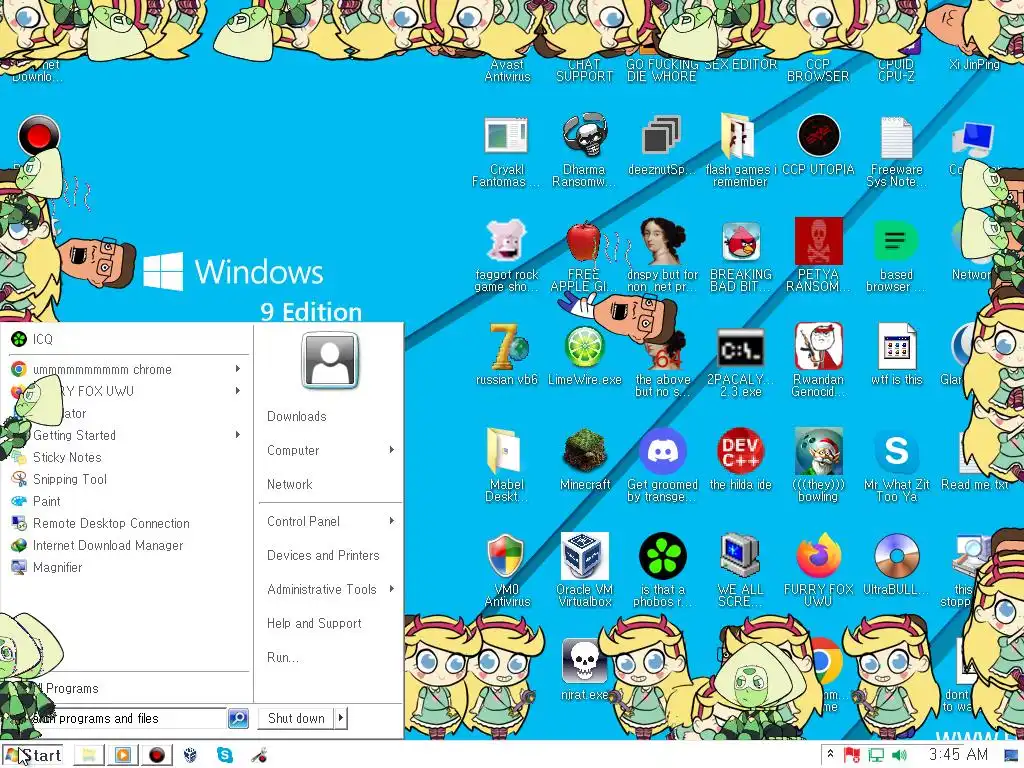Open the Freeware Sys Note file

click(x=896, y=137)
